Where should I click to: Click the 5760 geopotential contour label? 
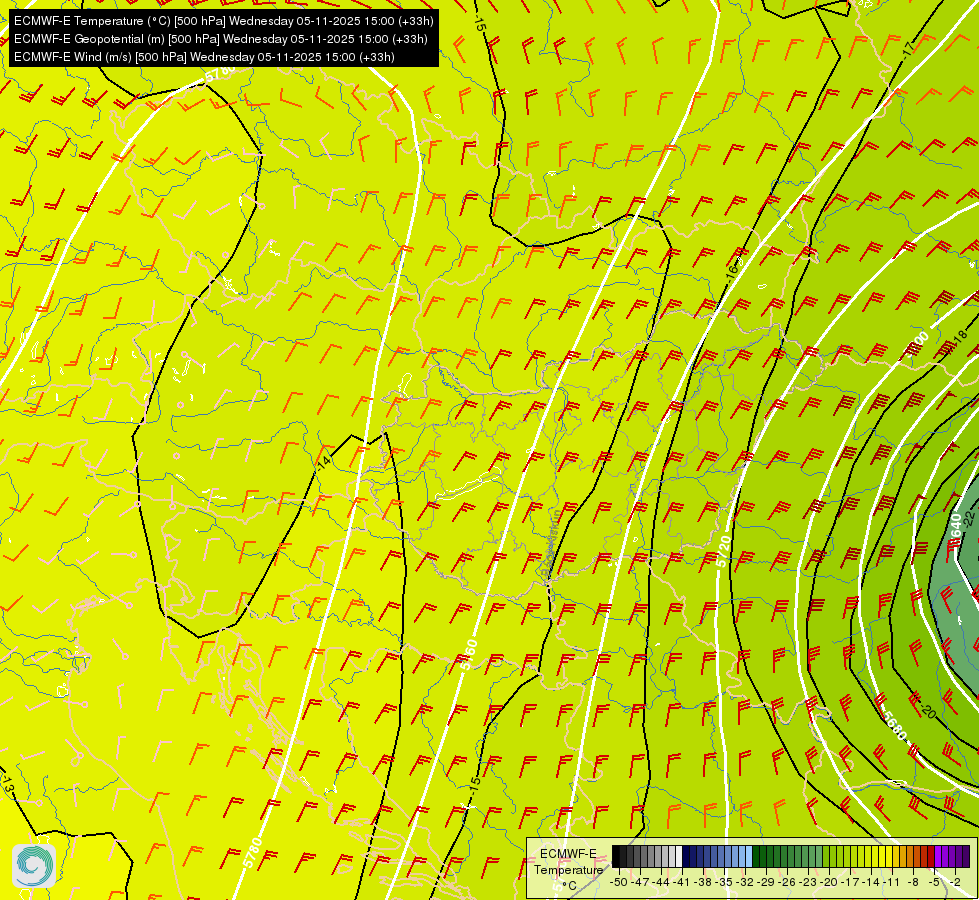tap(469, 655)
